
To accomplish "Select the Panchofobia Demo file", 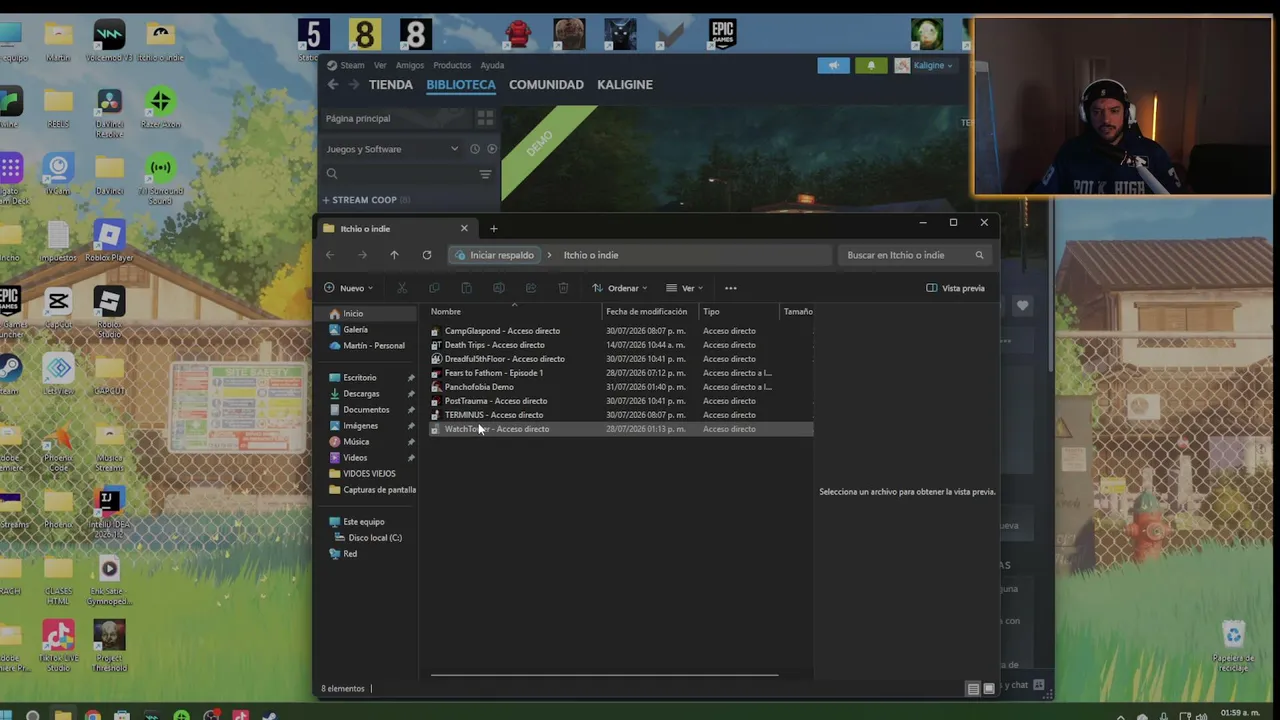I will (620, 387).
